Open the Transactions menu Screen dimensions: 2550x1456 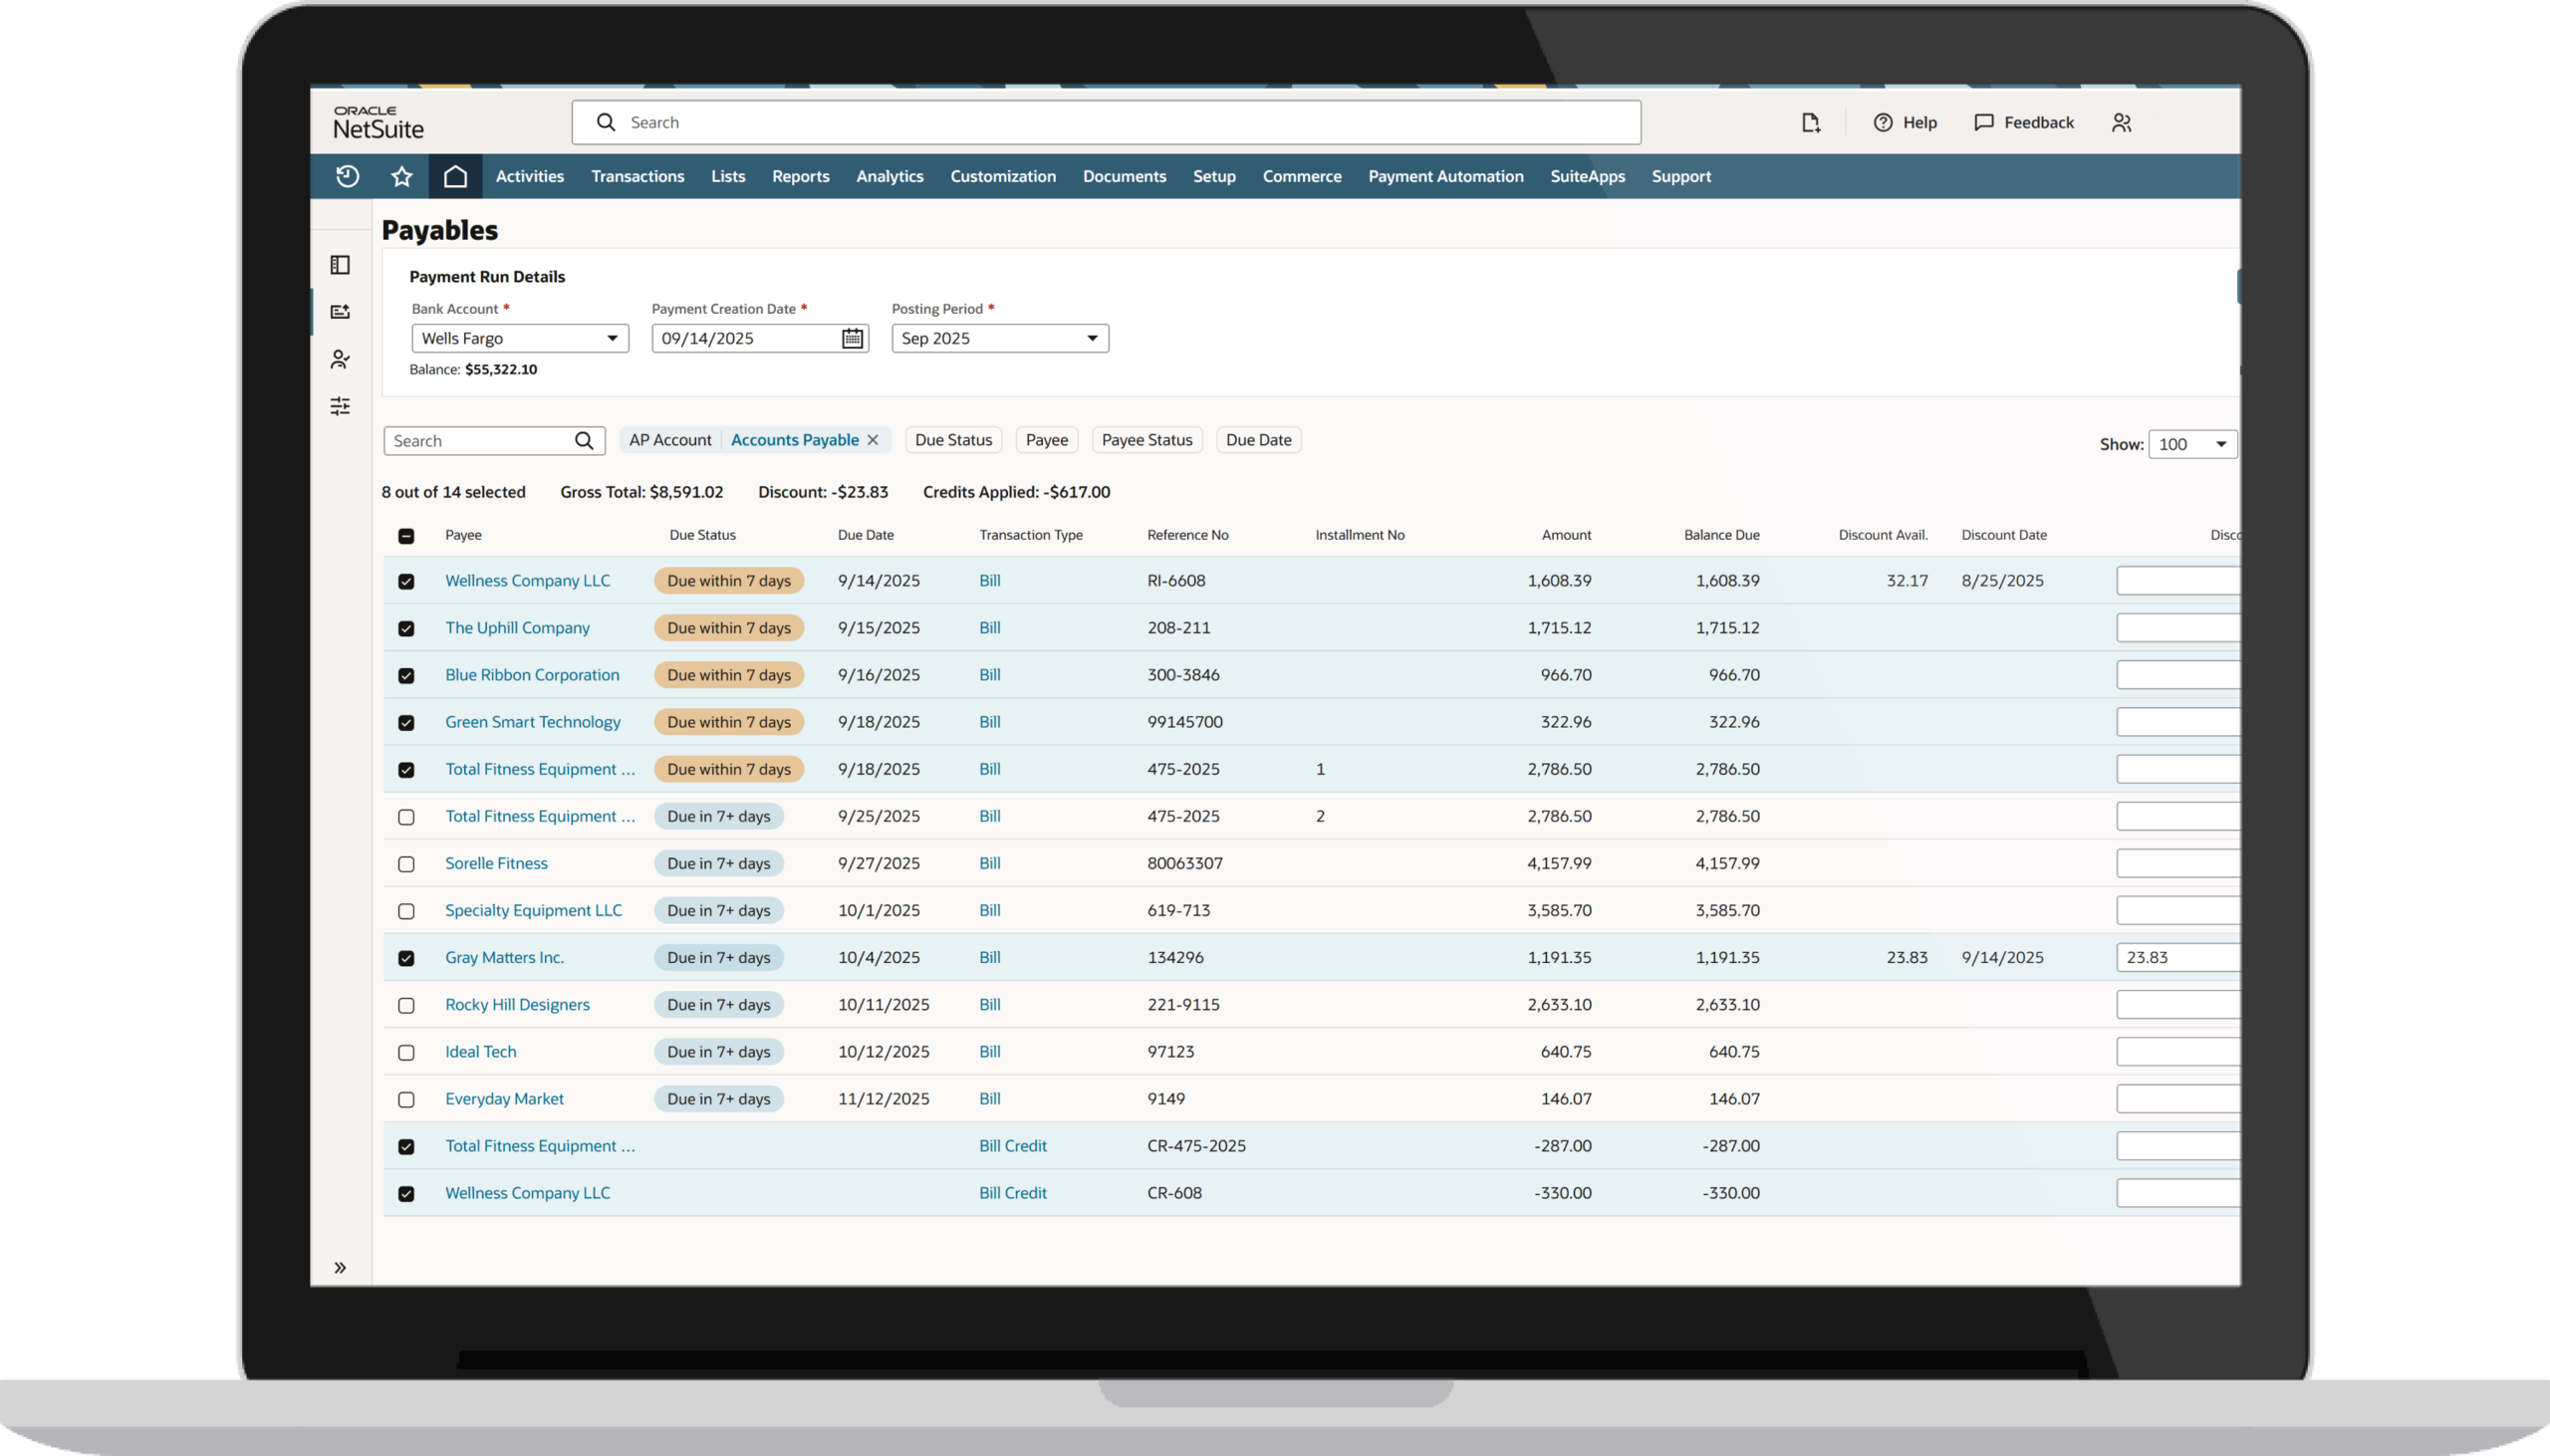[637, 177]
